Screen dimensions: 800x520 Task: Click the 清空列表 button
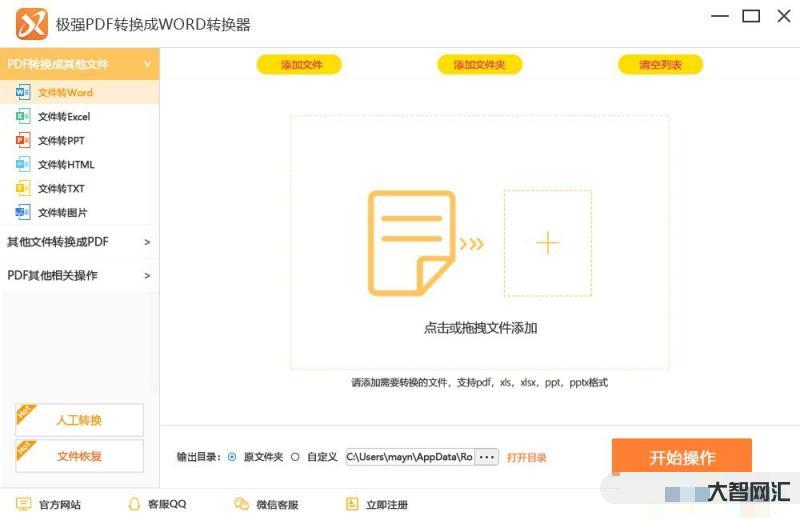click(661, 64)
